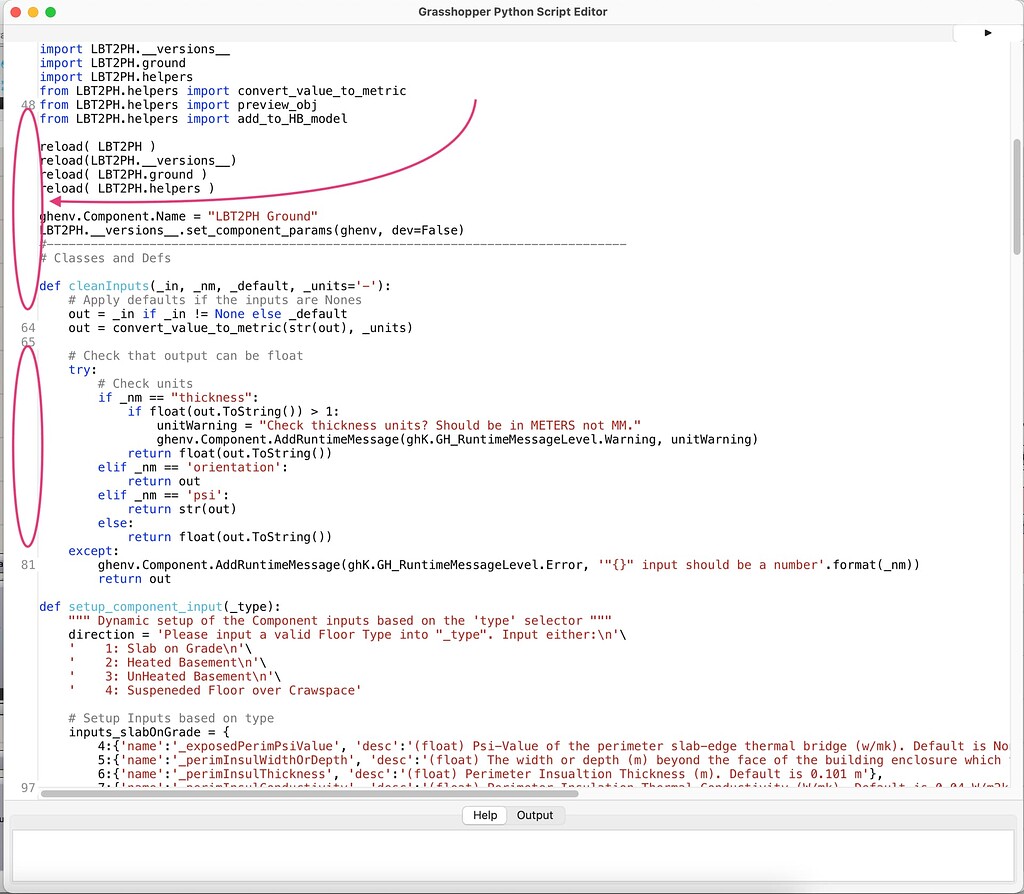1024x894 pixels.
Task: Switch to the Output tab
Action: 535,815
